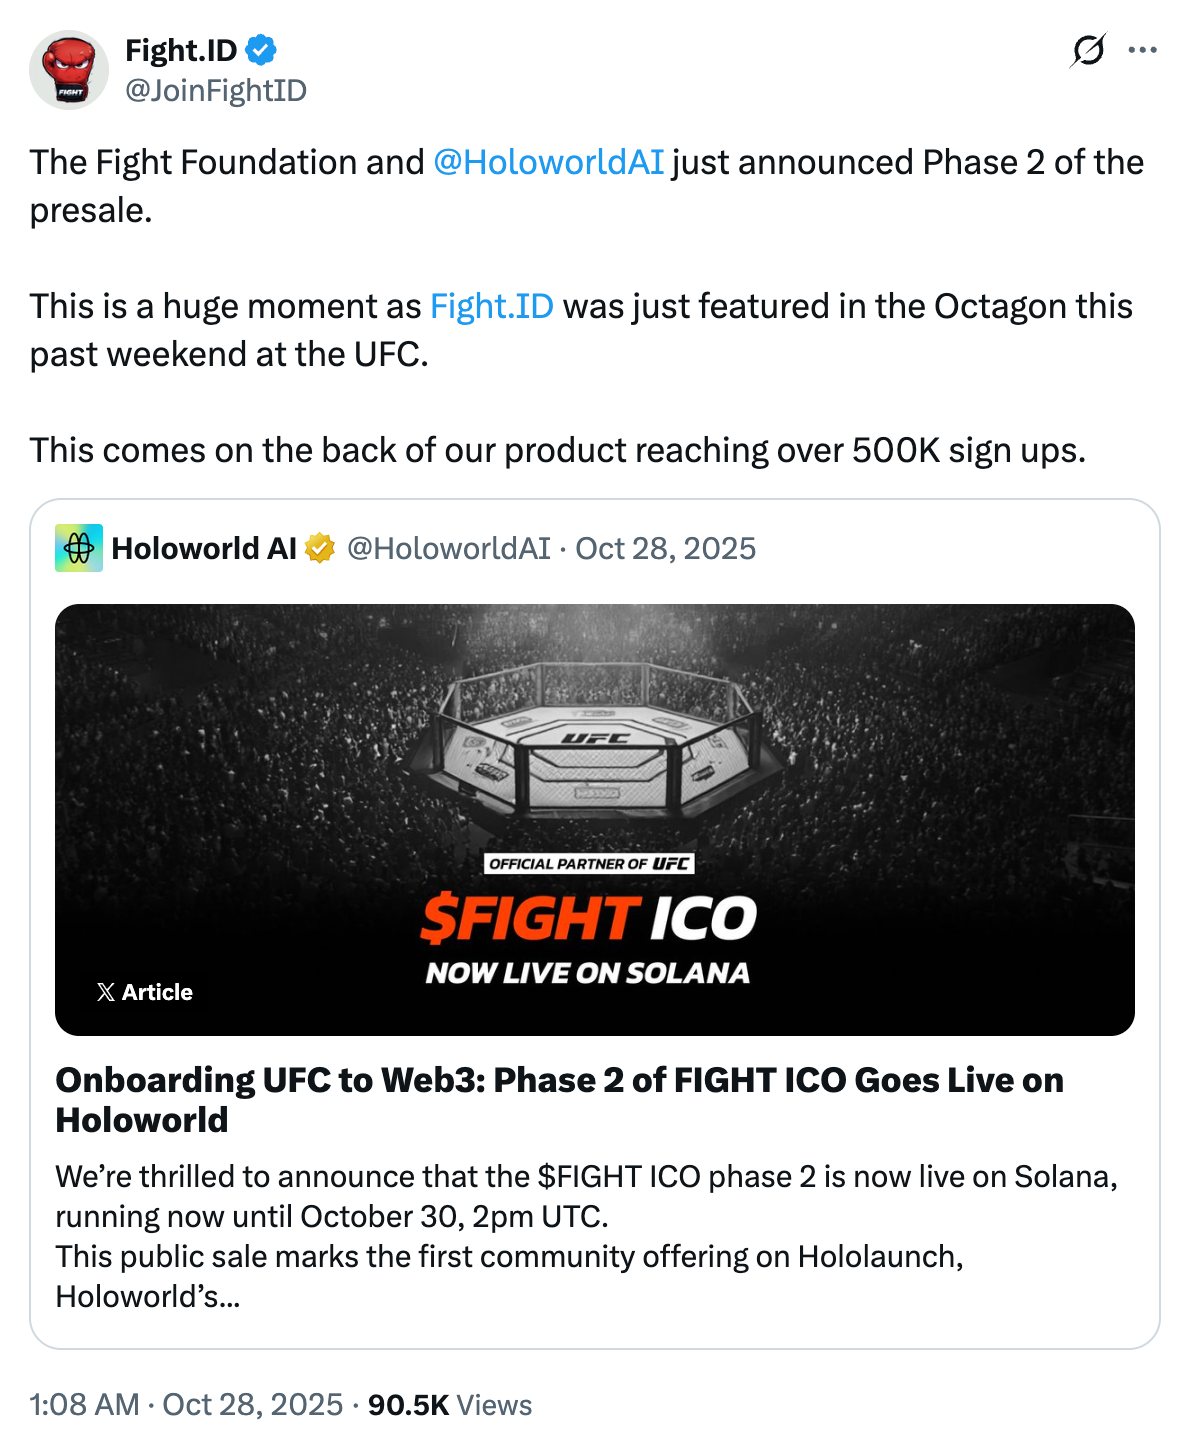Click the blue verified badge beside Fight.ID

(262, 49)
